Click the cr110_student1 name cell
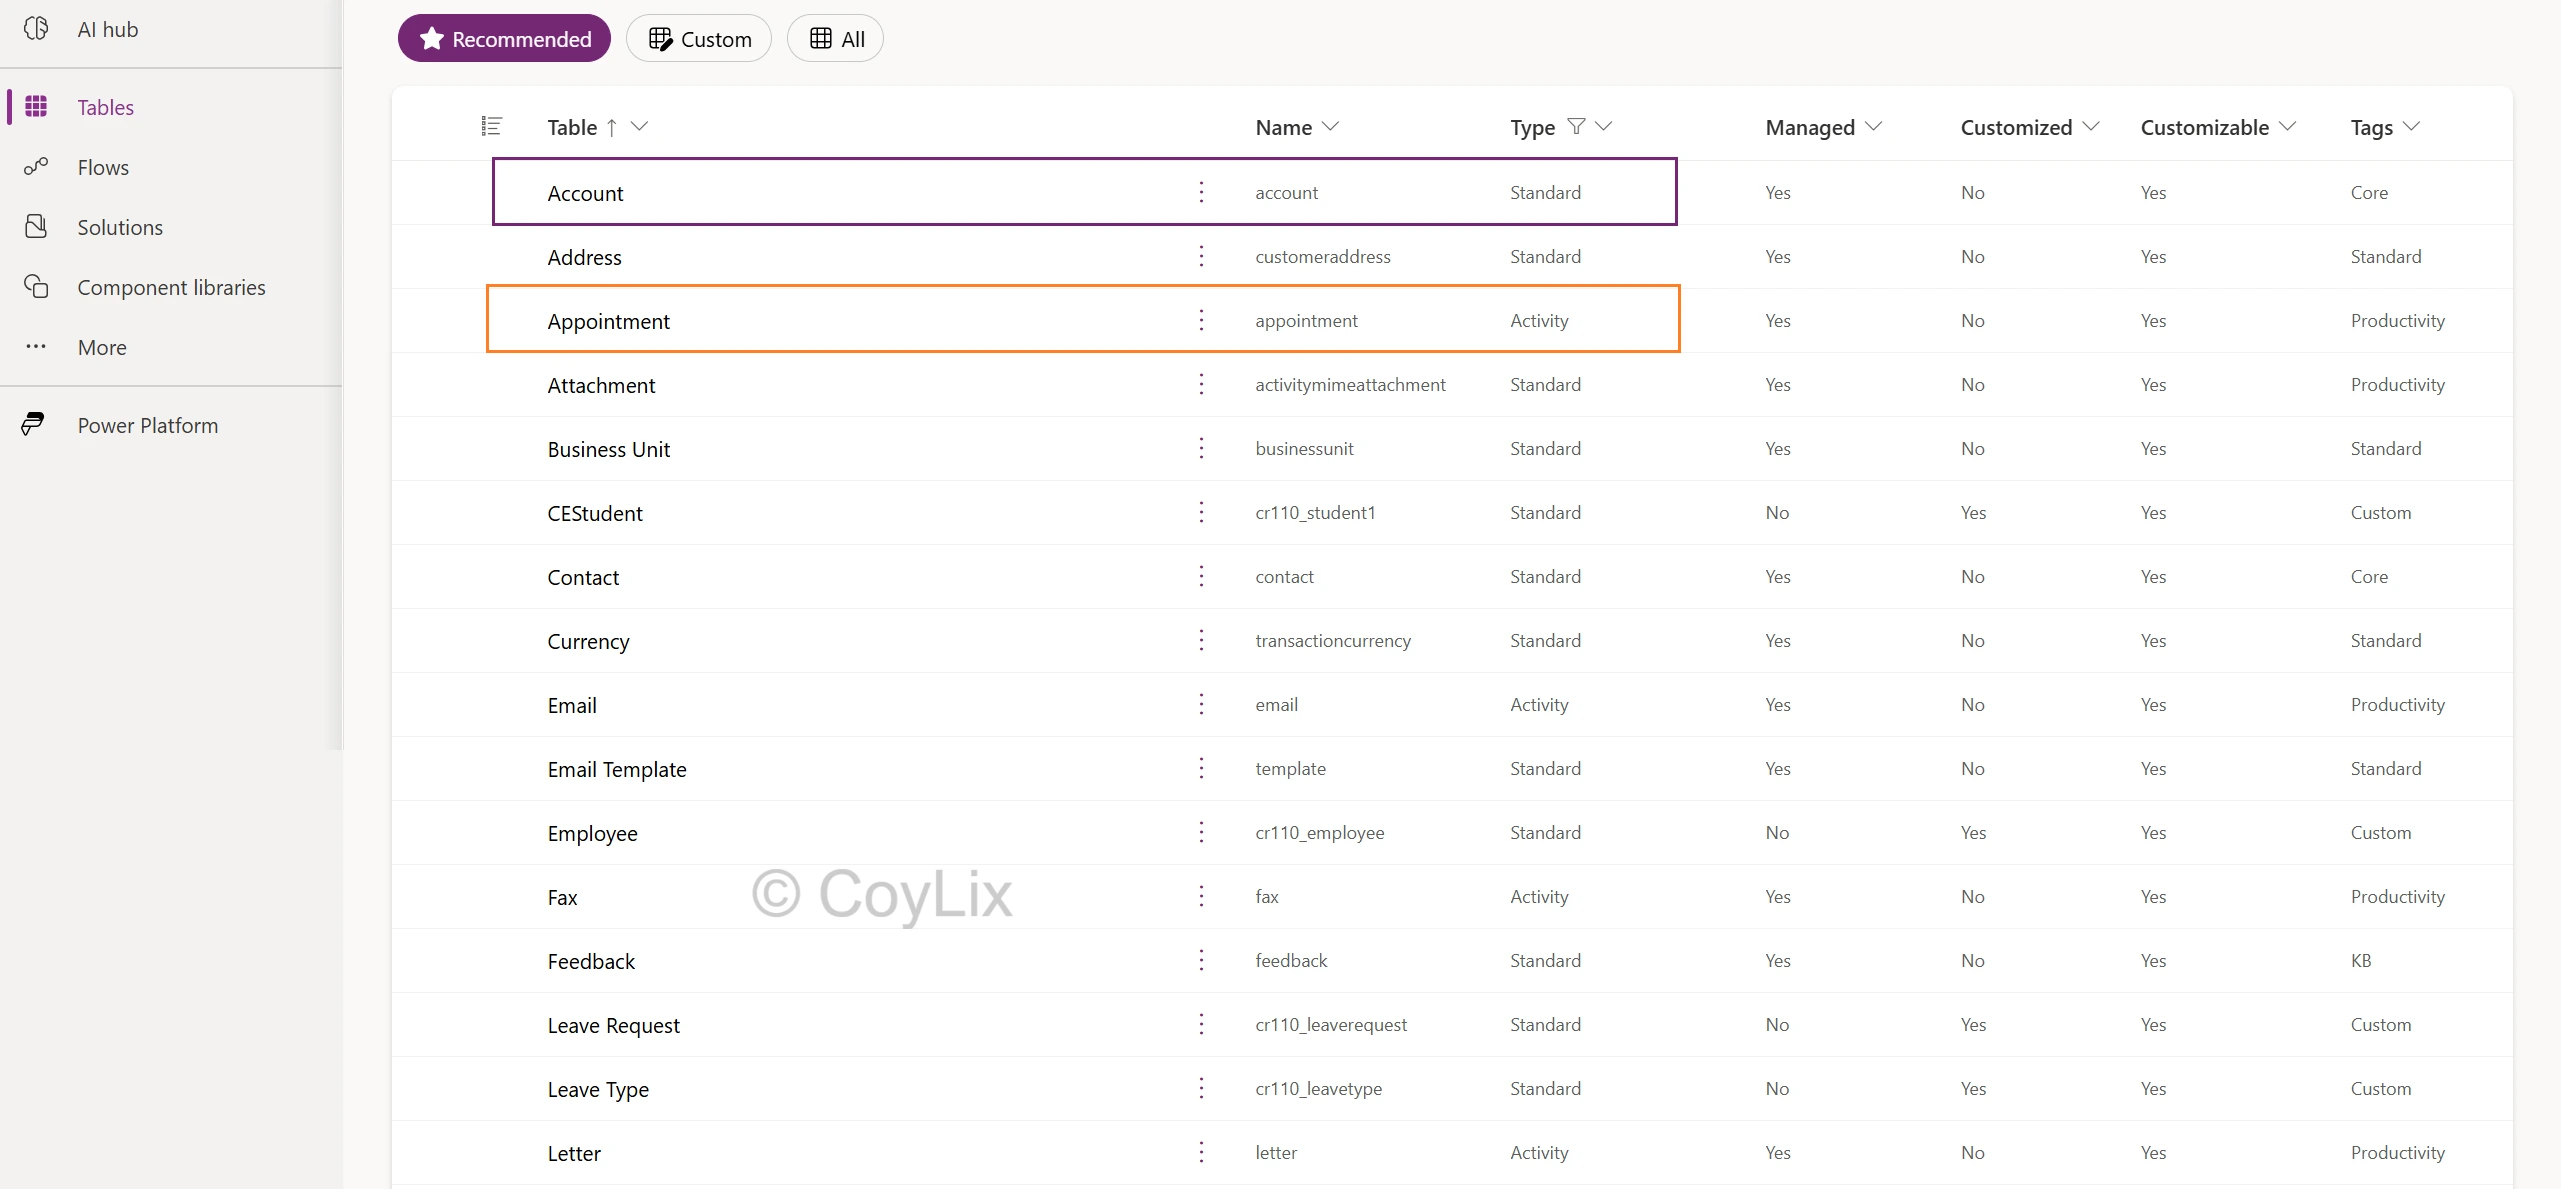Viewport: 2561px width, 1189px height. (x=1315, y=512)
